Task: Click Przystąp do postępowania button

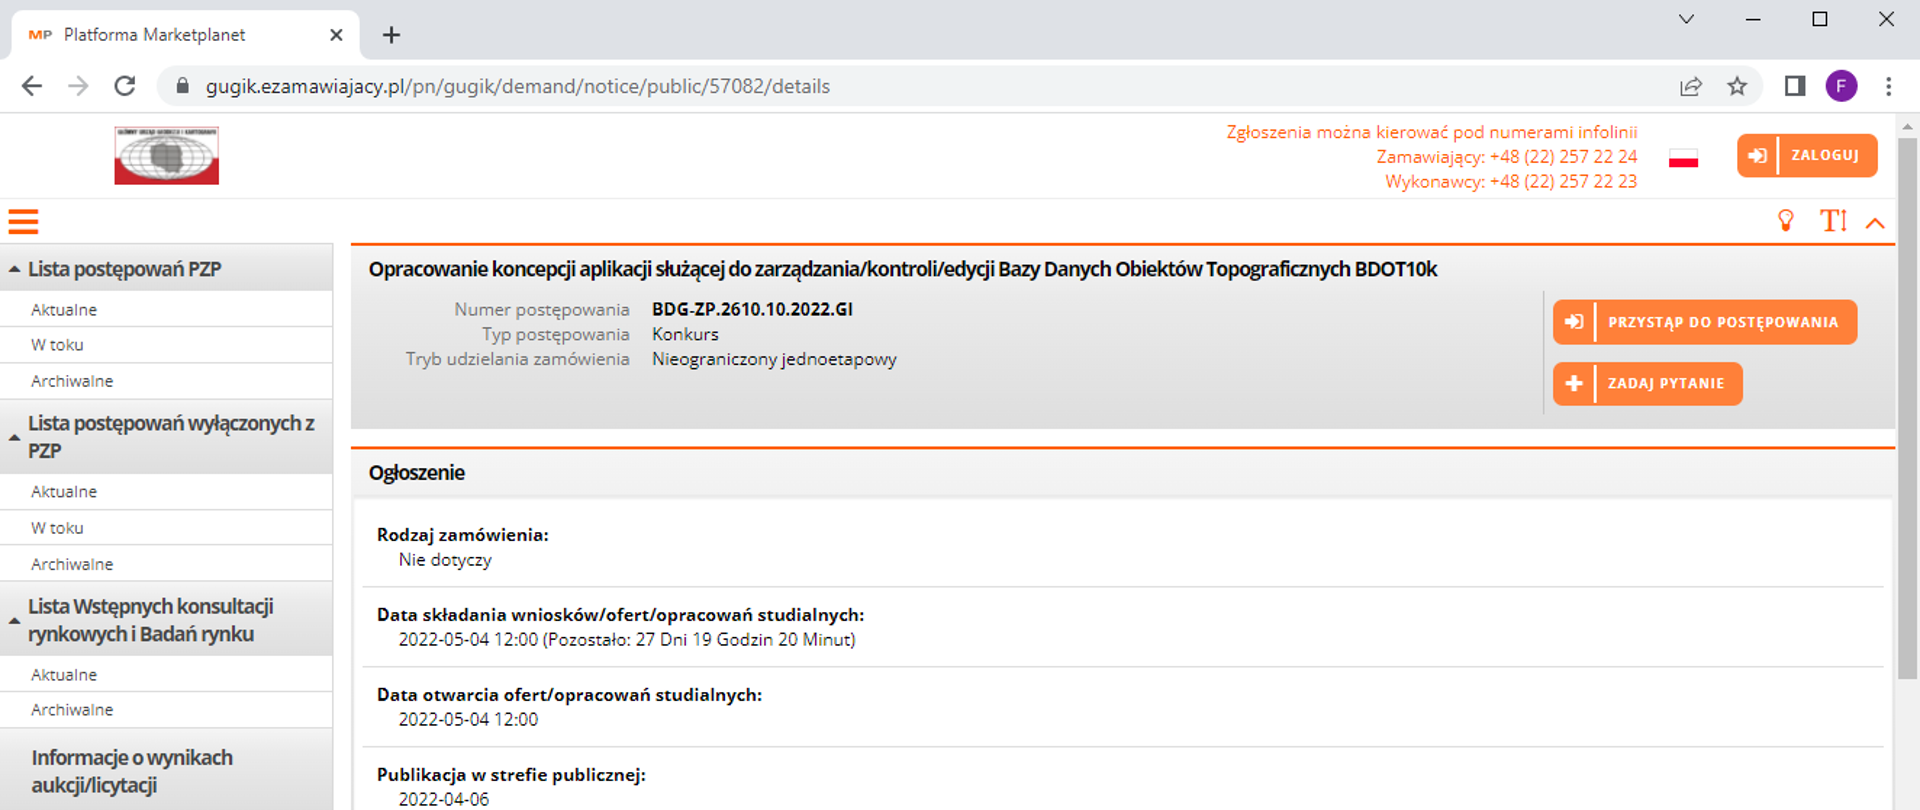Action: click(x=1704, y=322)
